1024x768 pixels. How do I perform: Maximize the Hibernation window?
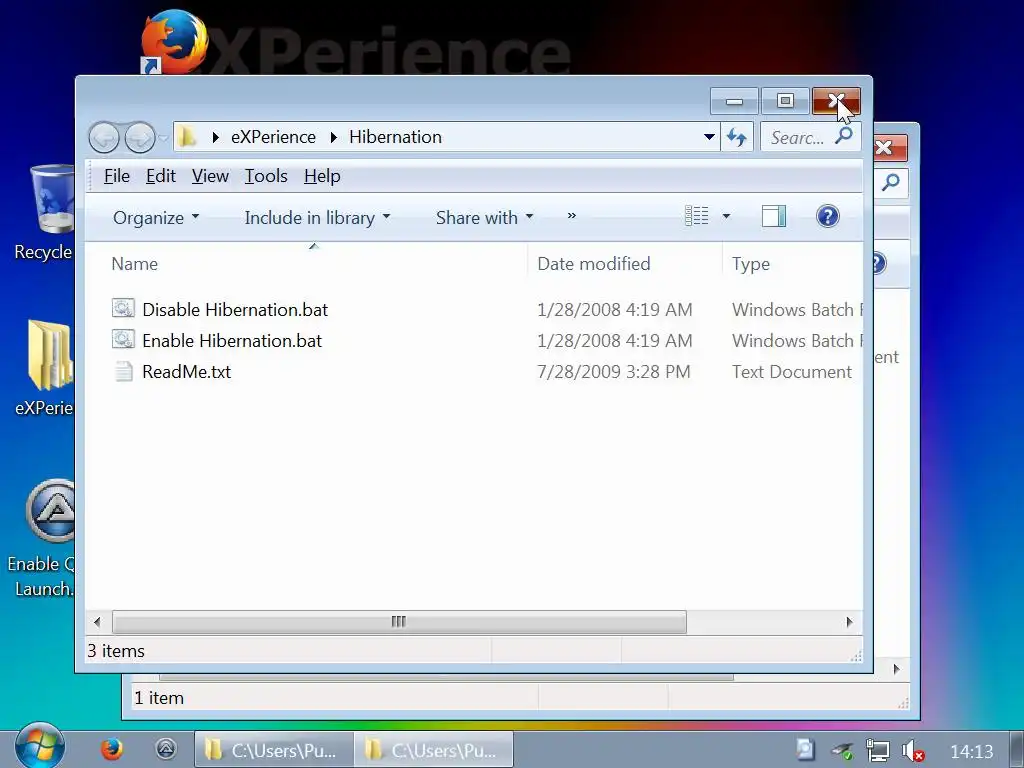(x=785, y=101)
